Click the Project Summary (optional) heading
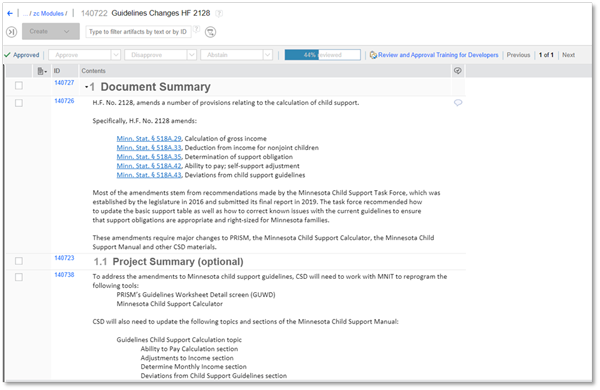Image resolution: width=600 pixels, height=390 pixels. pyautogui.click(x=178, y=262)
